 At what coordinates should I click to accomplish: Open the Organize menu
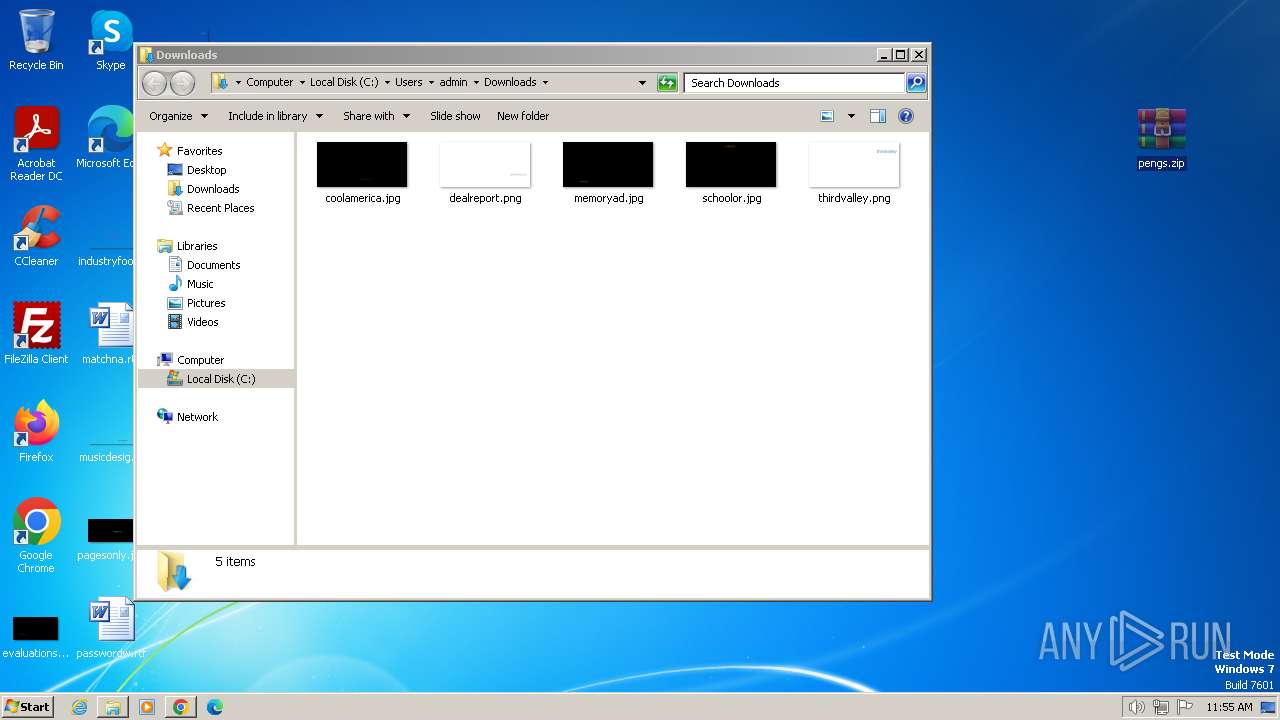tap(178, 116)
